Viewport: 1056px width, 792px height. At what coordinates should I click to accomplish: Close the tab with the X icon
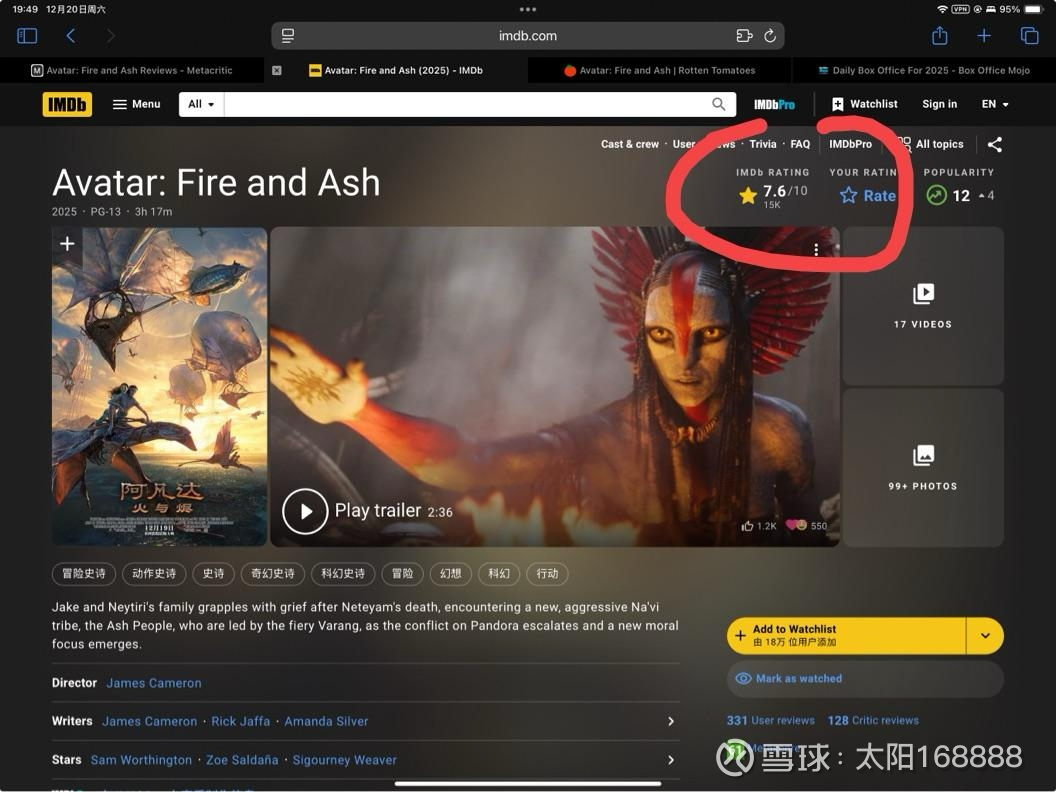pyautogui.click(x=277, y=70)
